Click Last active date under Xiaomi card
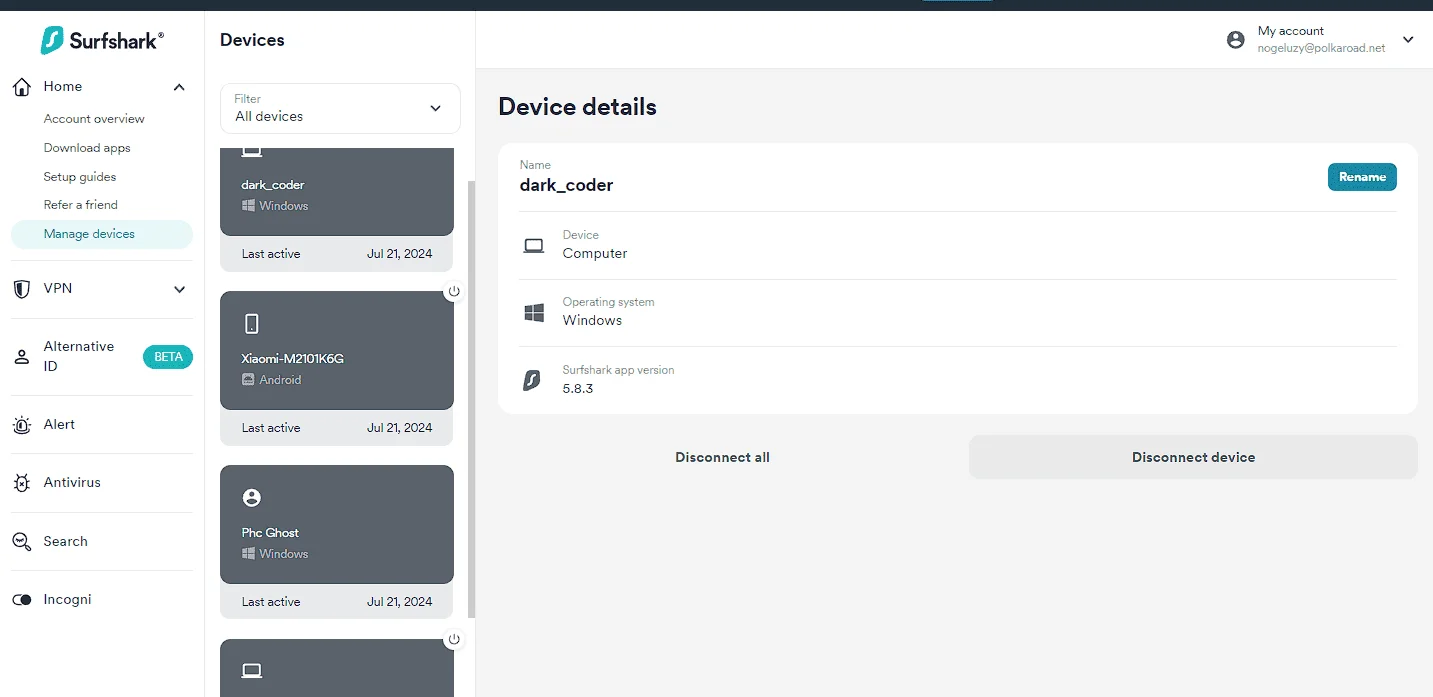 [x=400, y=428]
